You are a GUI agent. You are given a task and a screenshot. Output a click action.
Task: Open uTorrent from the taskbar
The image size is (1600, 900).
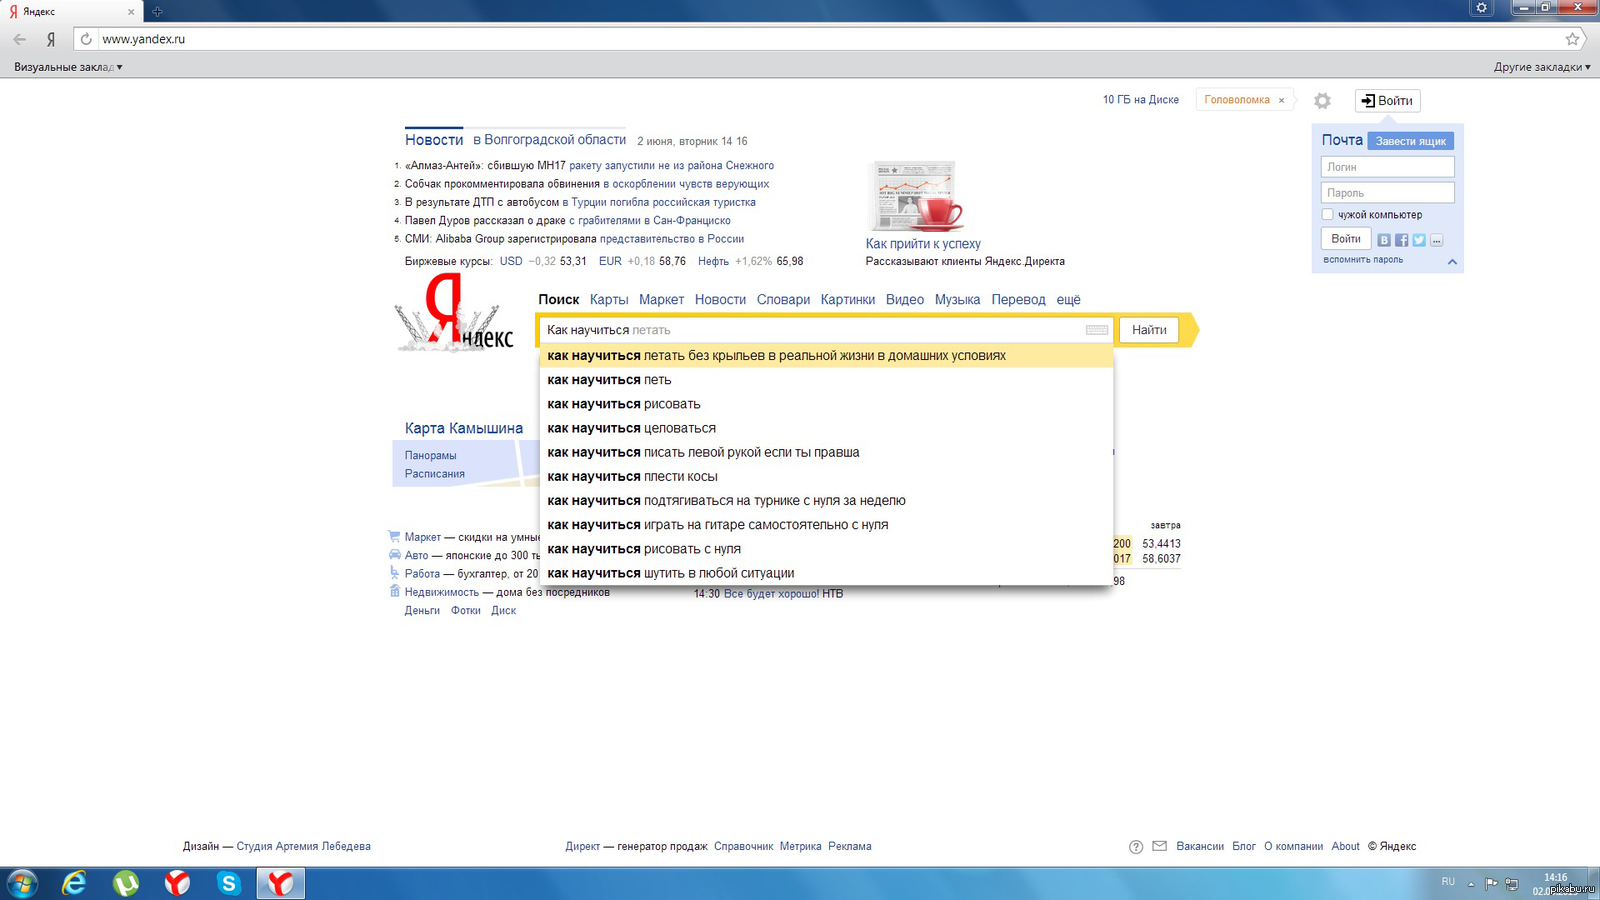(x=126, y=883)
